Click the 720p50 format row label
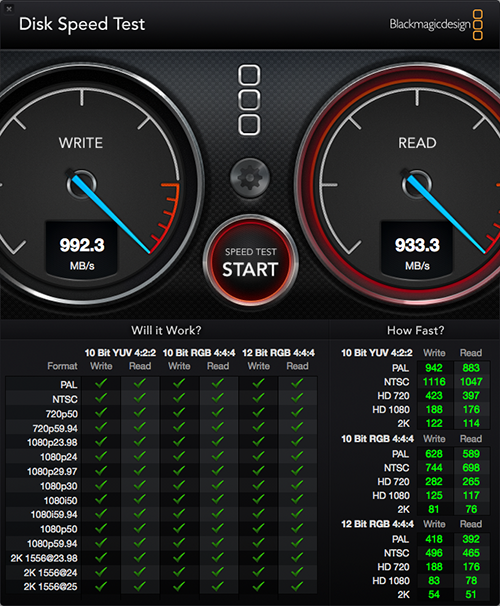 (62, 414)
